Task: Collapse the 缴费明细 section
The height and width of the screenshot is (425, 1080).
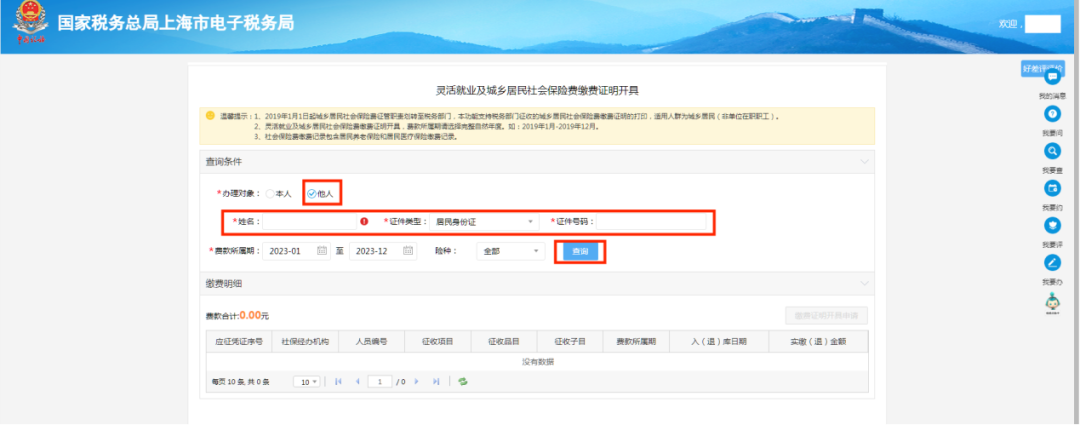Action: coord(864,284)
